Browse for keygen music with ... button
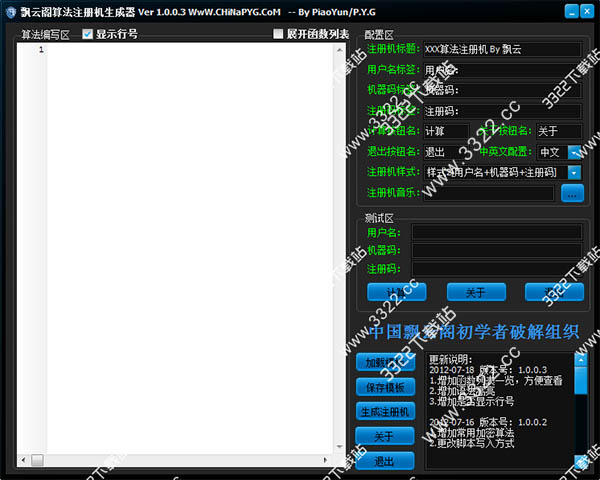The width and height of the screenshot is (600, 480). 572,193
